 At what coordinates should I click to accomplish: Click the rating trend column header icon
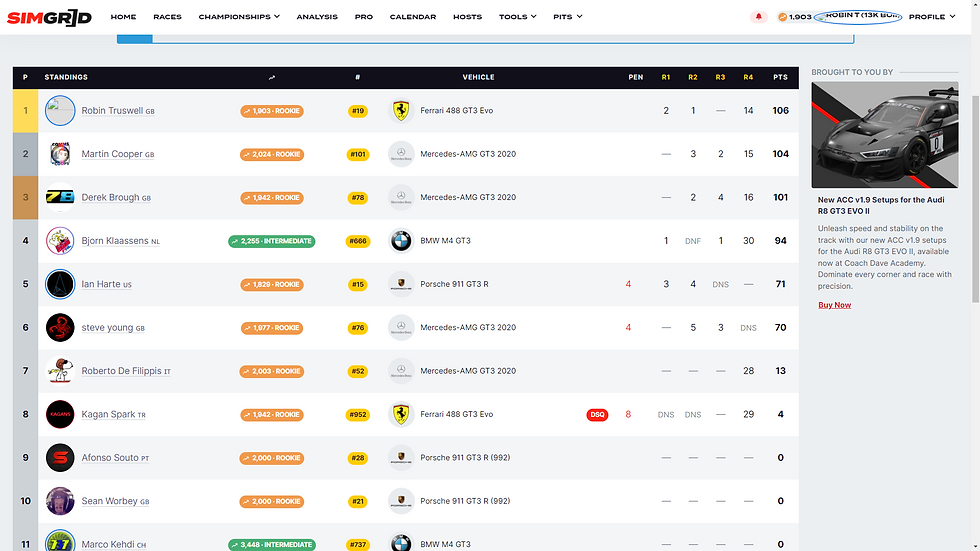272,77
